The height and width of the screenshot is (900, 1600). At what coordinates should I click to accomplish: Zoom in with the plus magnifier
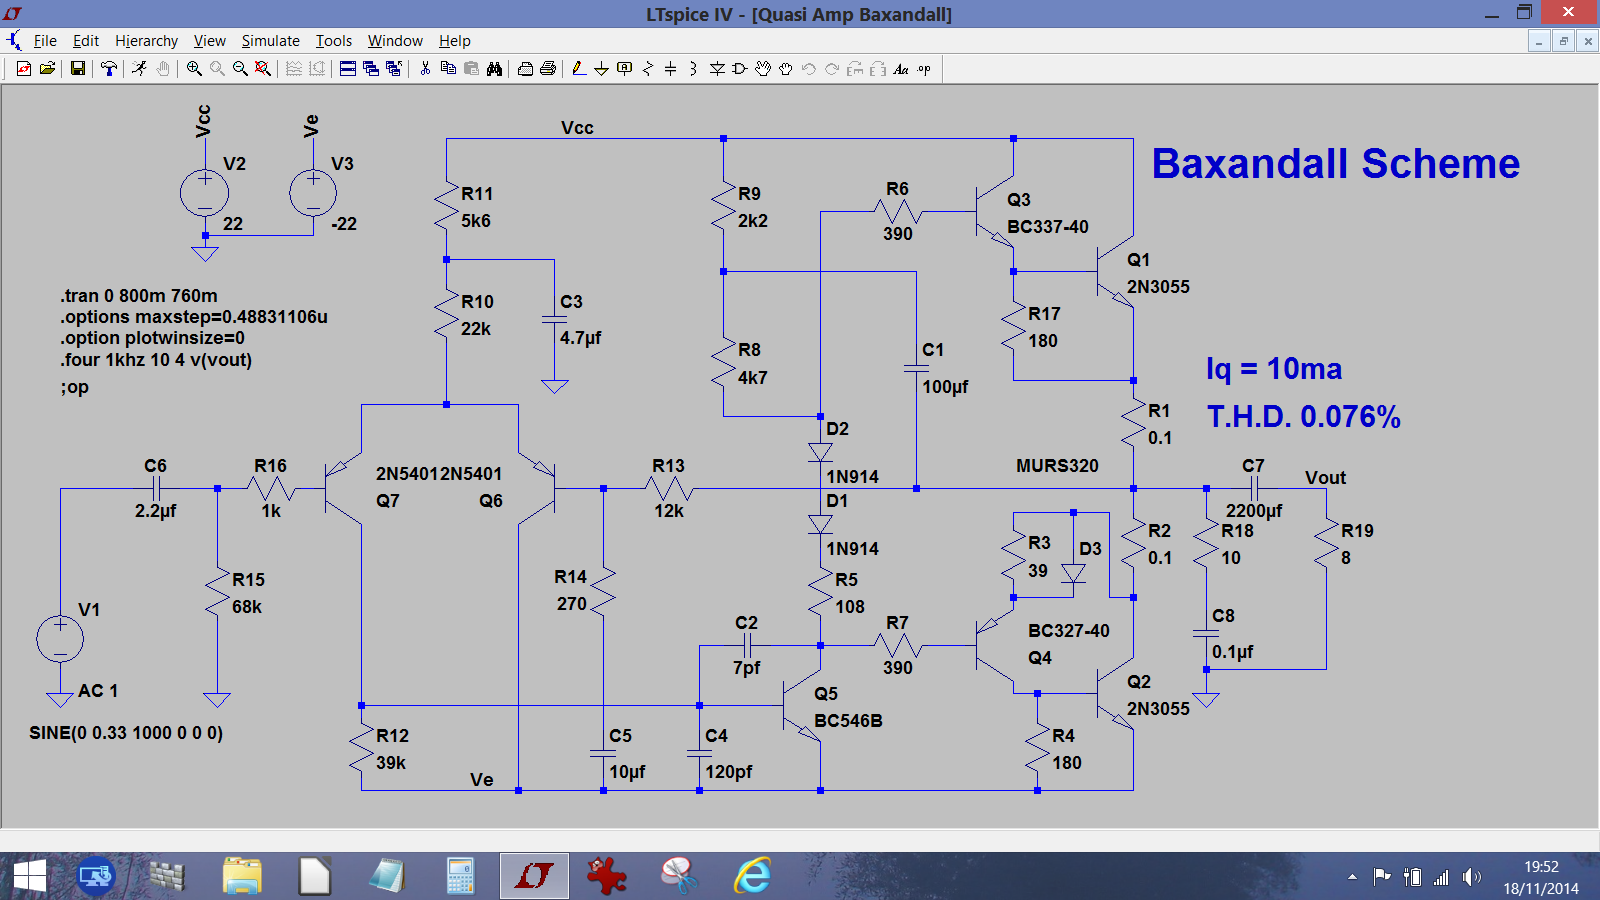click(194, 68)
